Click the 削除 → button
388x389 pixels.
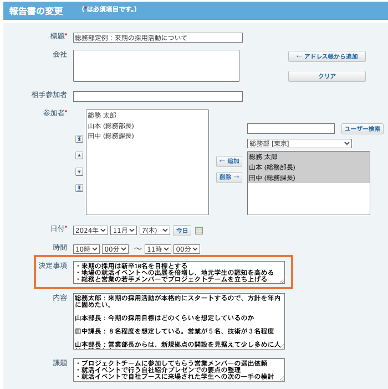pos(229,177)
